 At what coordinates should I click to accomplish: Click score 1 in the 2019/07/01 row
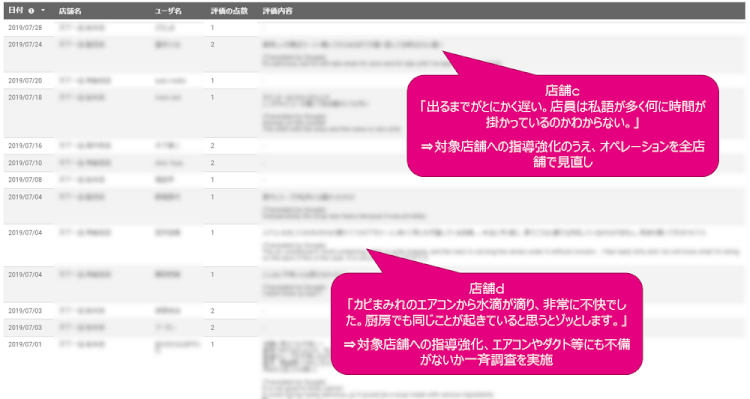212,344
